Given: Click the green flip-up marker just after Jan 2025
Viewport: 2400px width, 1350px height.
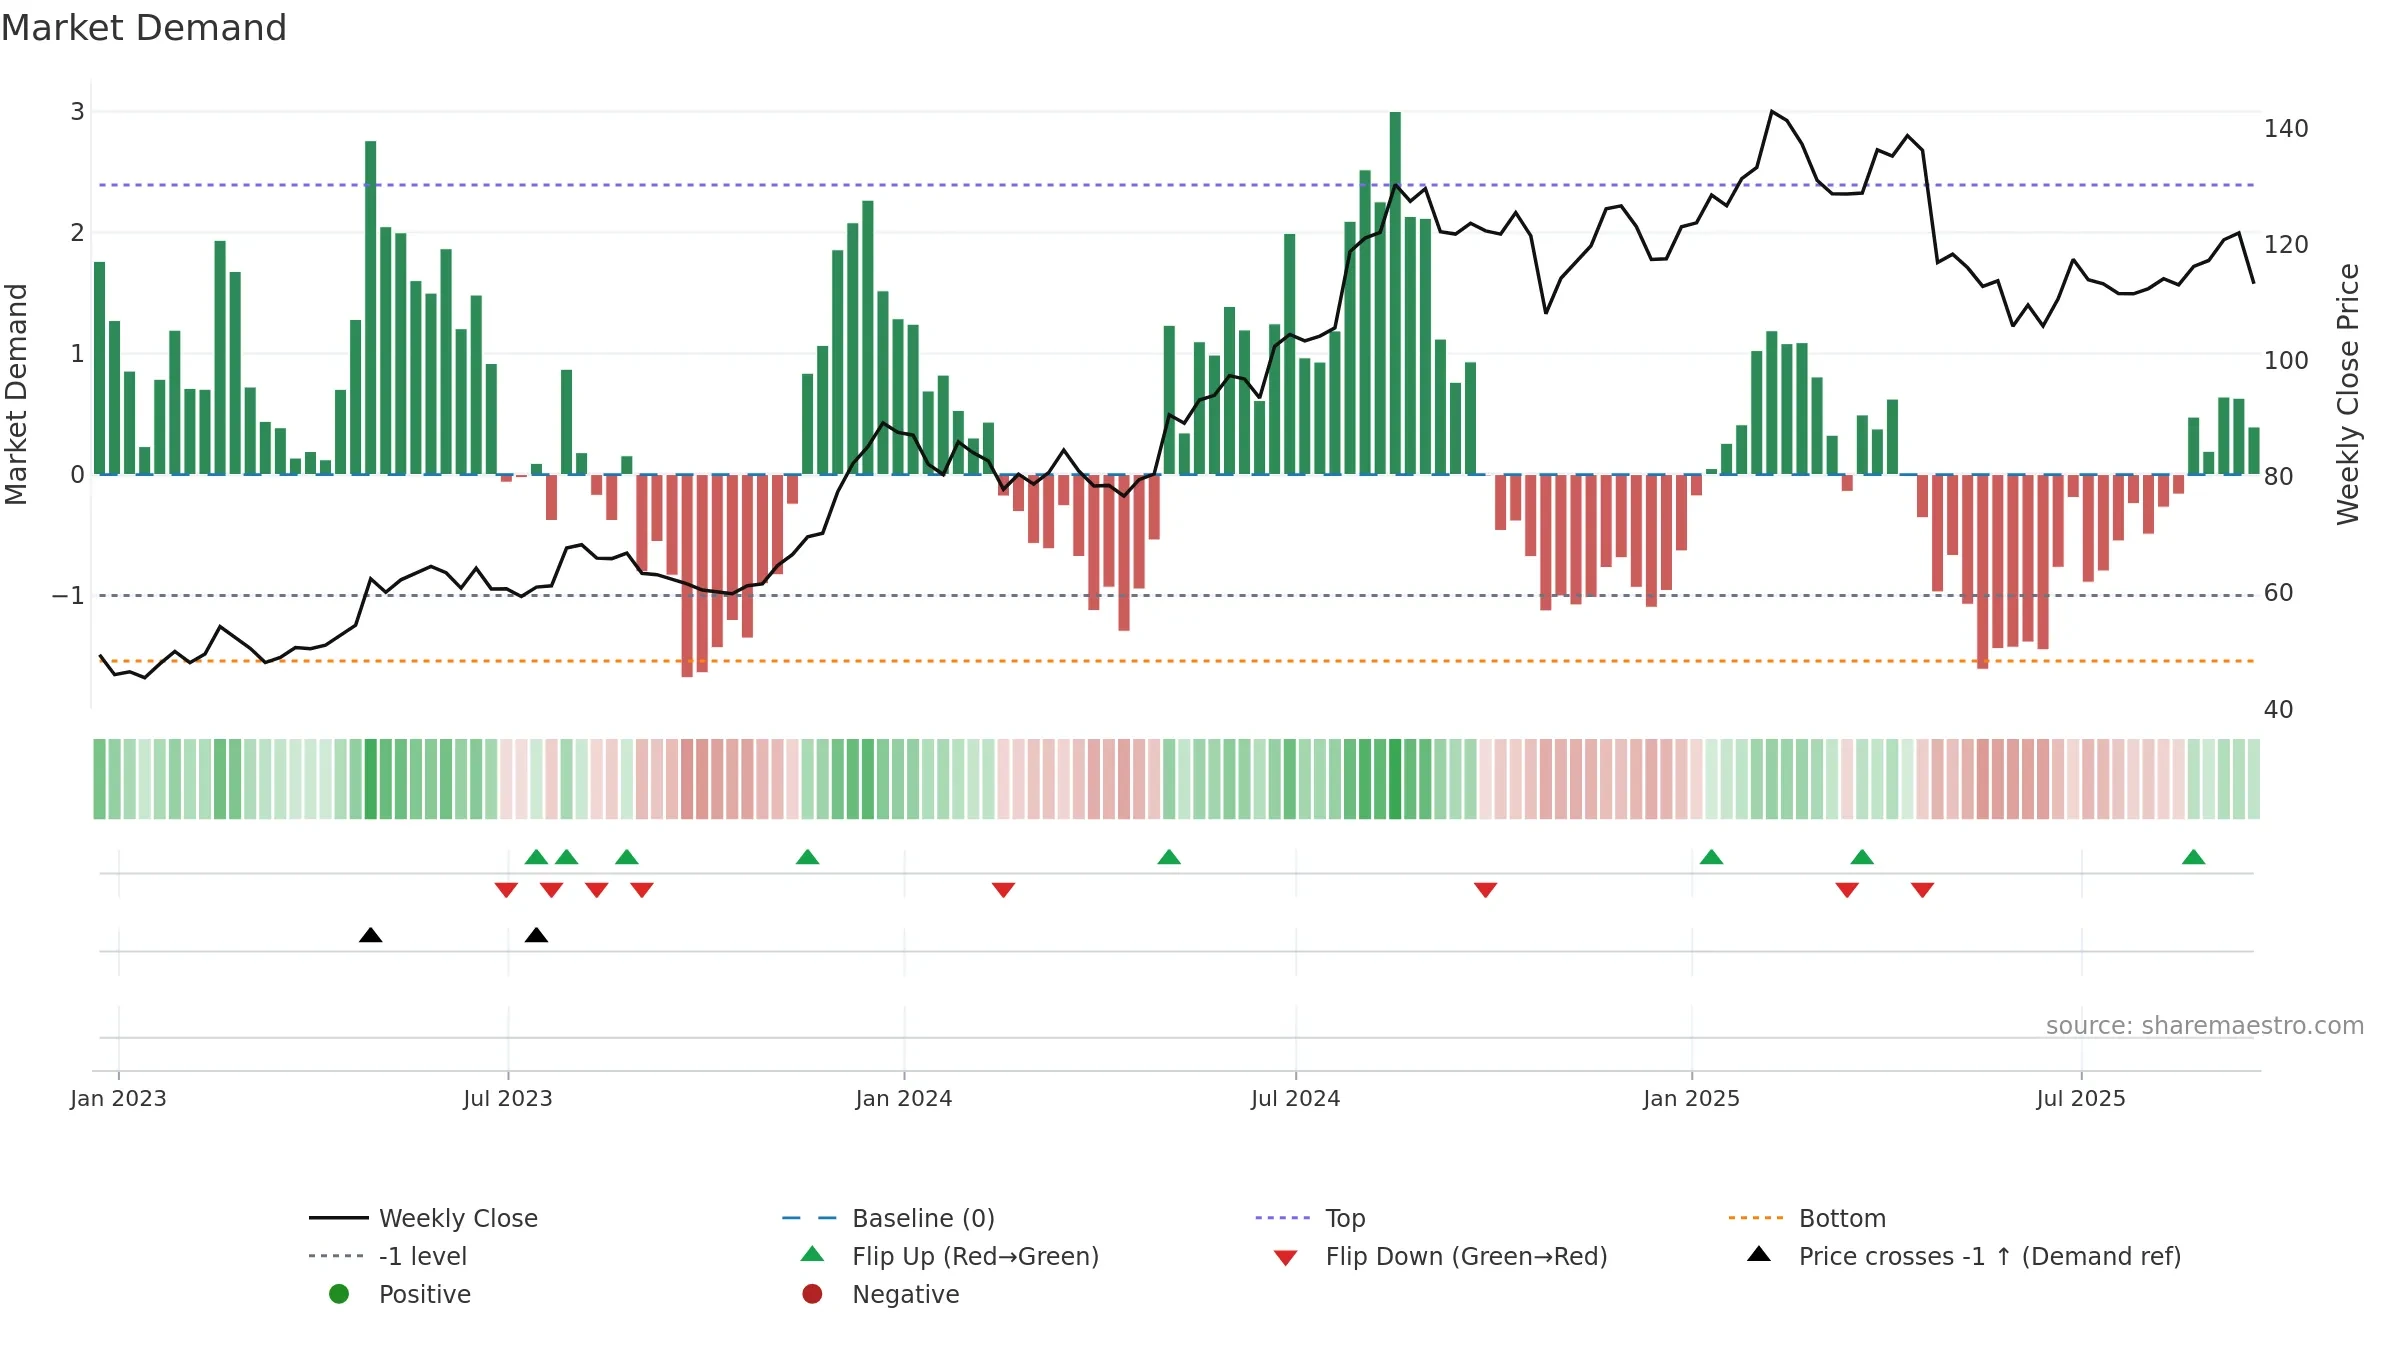Looking at the screenshot, I should pyautogui.click(x=1711, y=857).
